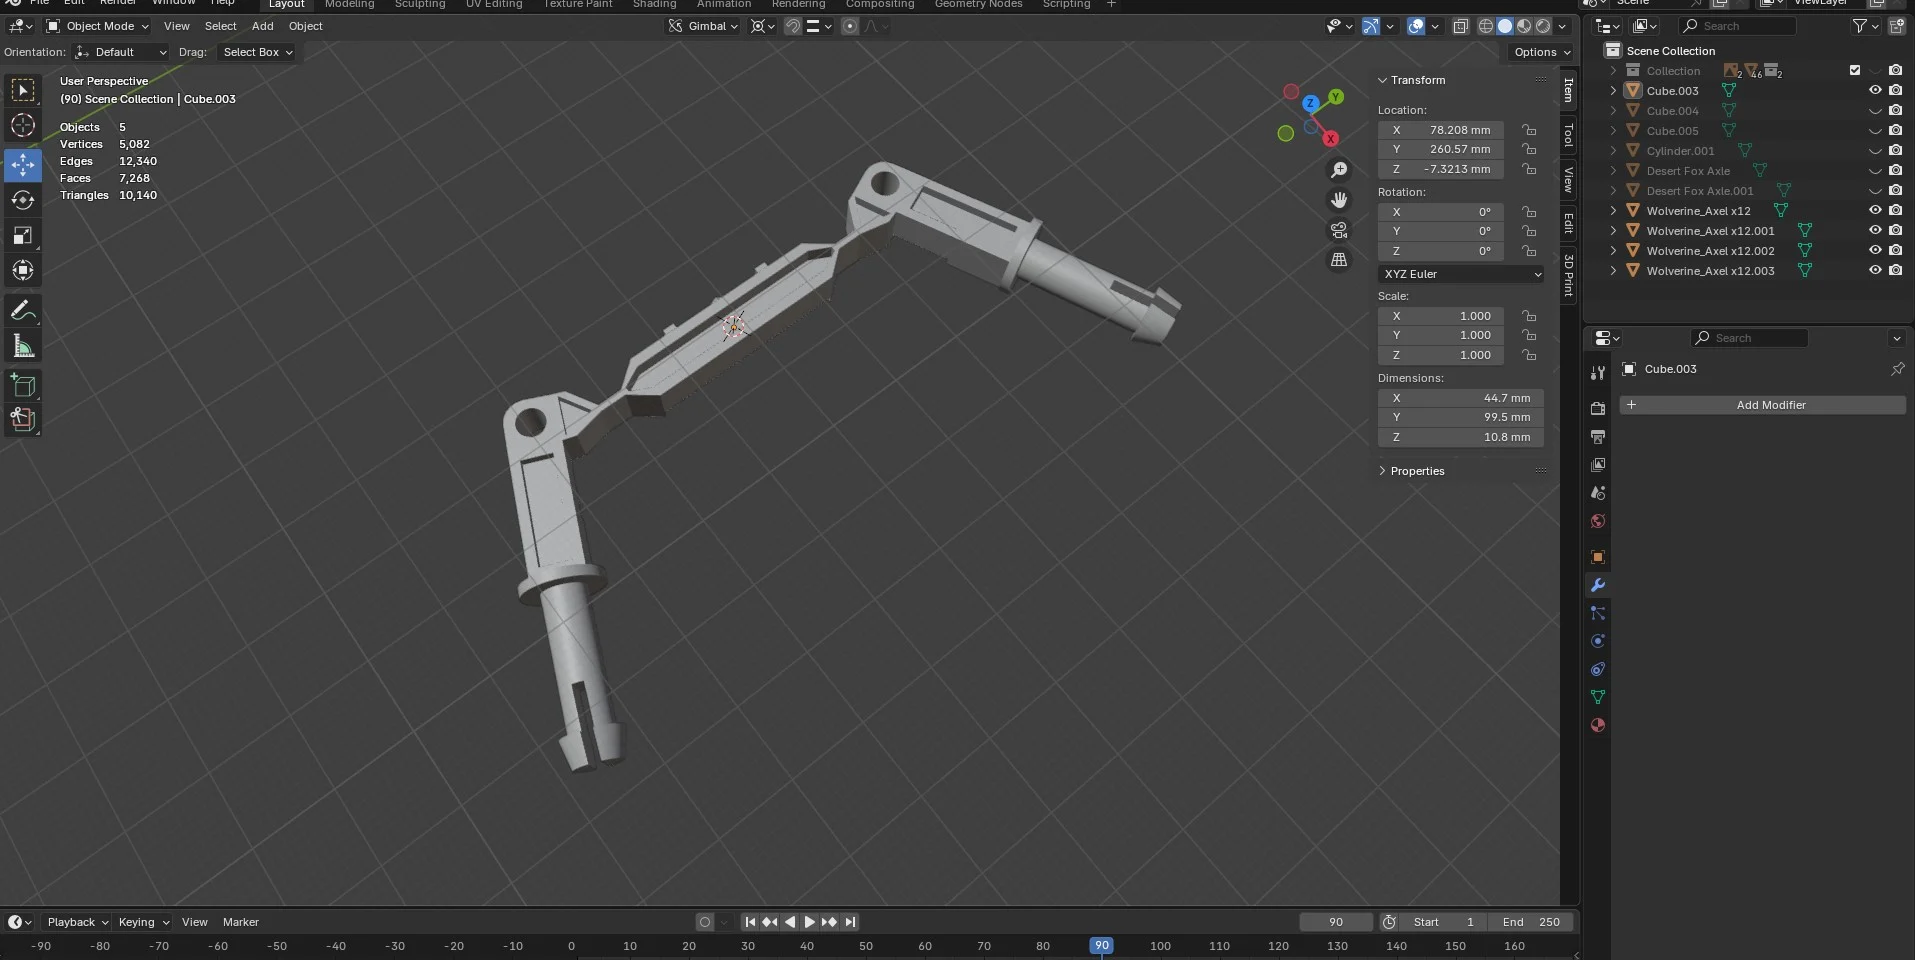Open the Object Mode dropdown
Image resolution: width=1915 pixels, height=960 pixels.
(98, 26)
